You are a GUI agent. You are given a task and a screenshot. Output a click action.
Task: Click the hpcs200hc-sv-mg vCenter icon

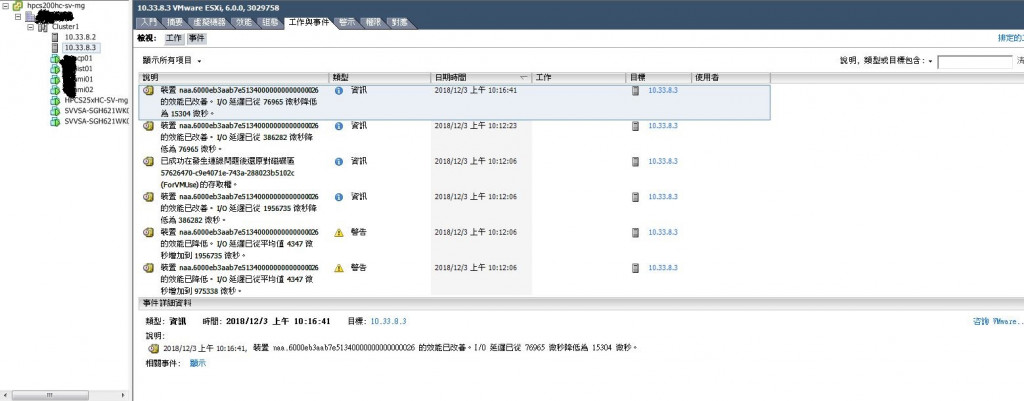tap(18, 5)
